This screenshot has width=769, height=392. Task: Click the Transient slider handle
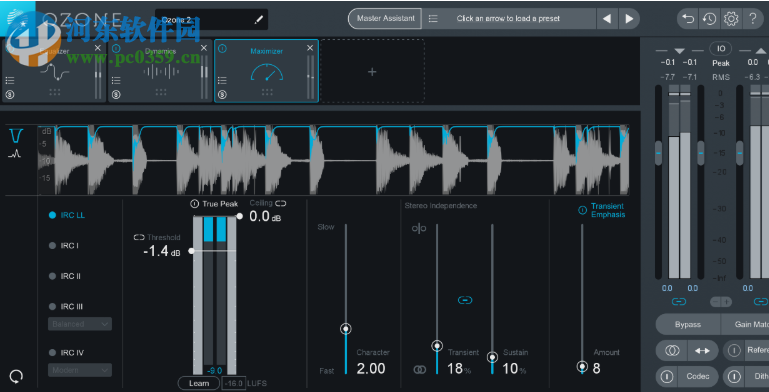click(437, 346)
